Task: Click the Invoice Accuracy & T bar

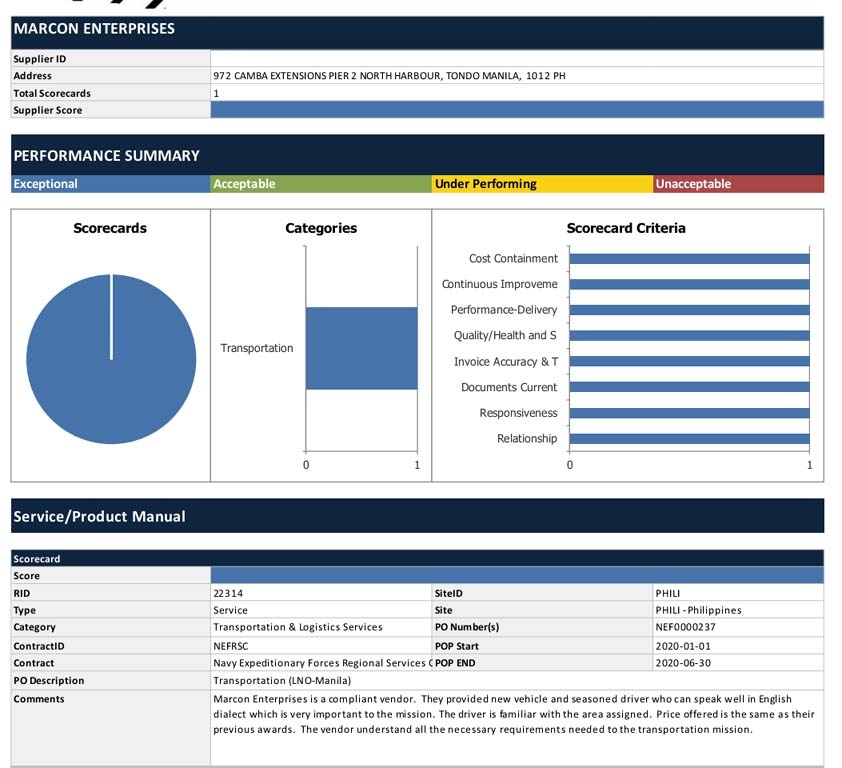Action: pos(689,361)
